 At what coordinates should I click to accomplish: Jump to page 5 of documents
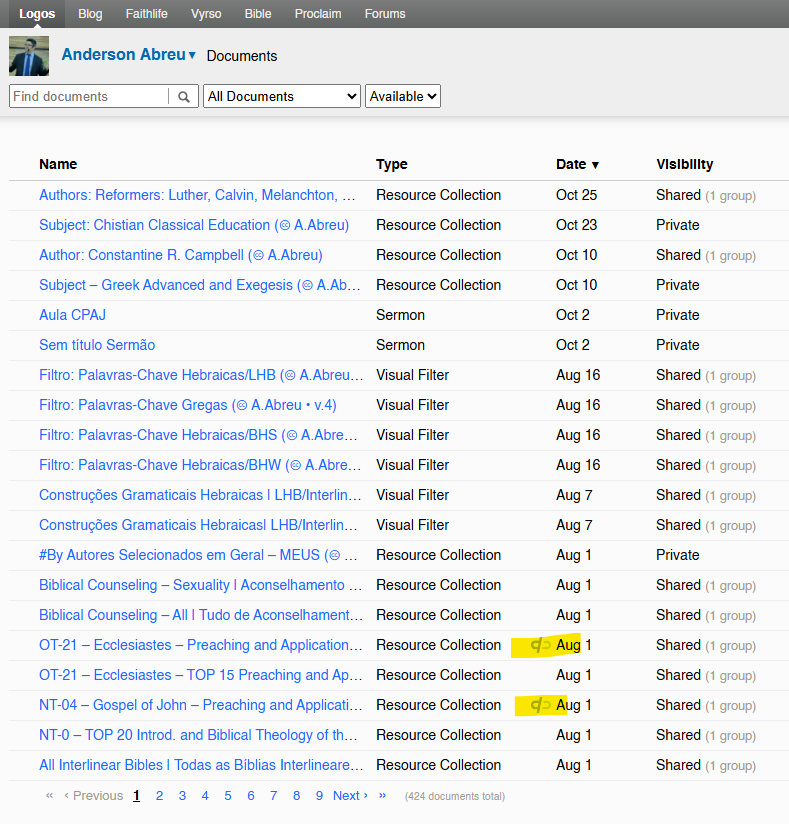pos(228,796)
